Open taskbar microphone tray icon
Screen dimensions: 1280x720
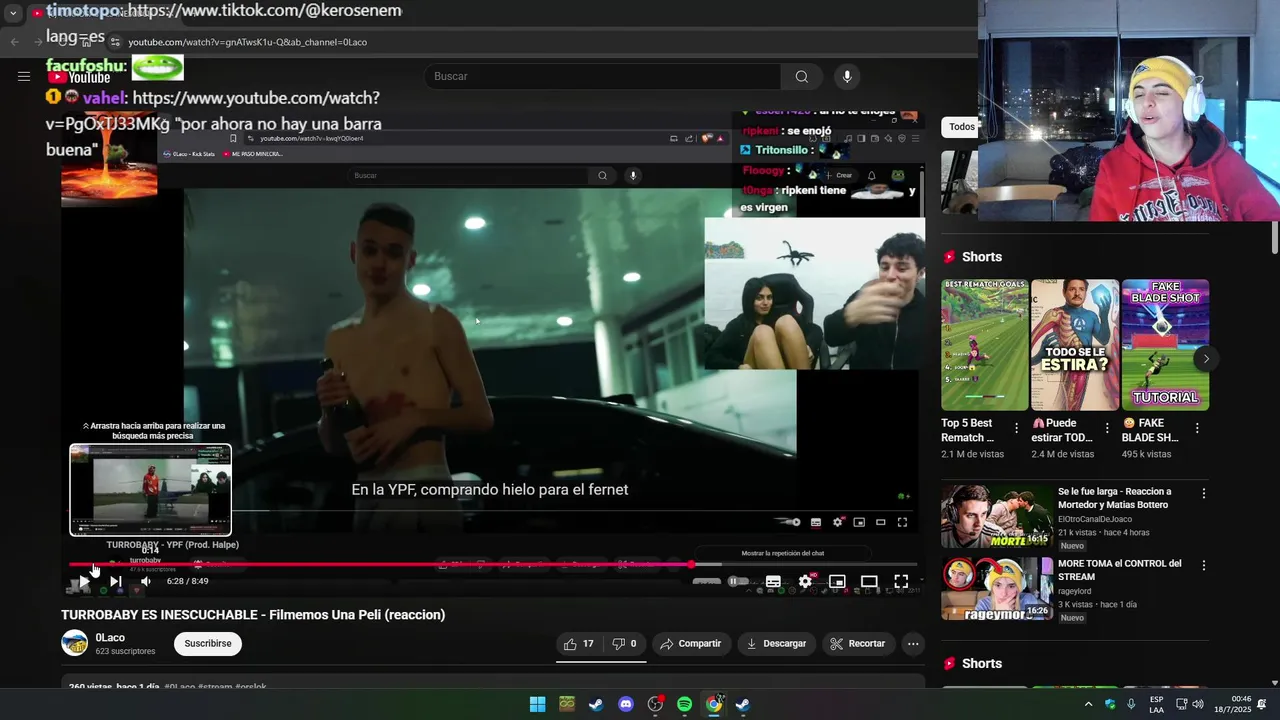(x=1131, y=704)
